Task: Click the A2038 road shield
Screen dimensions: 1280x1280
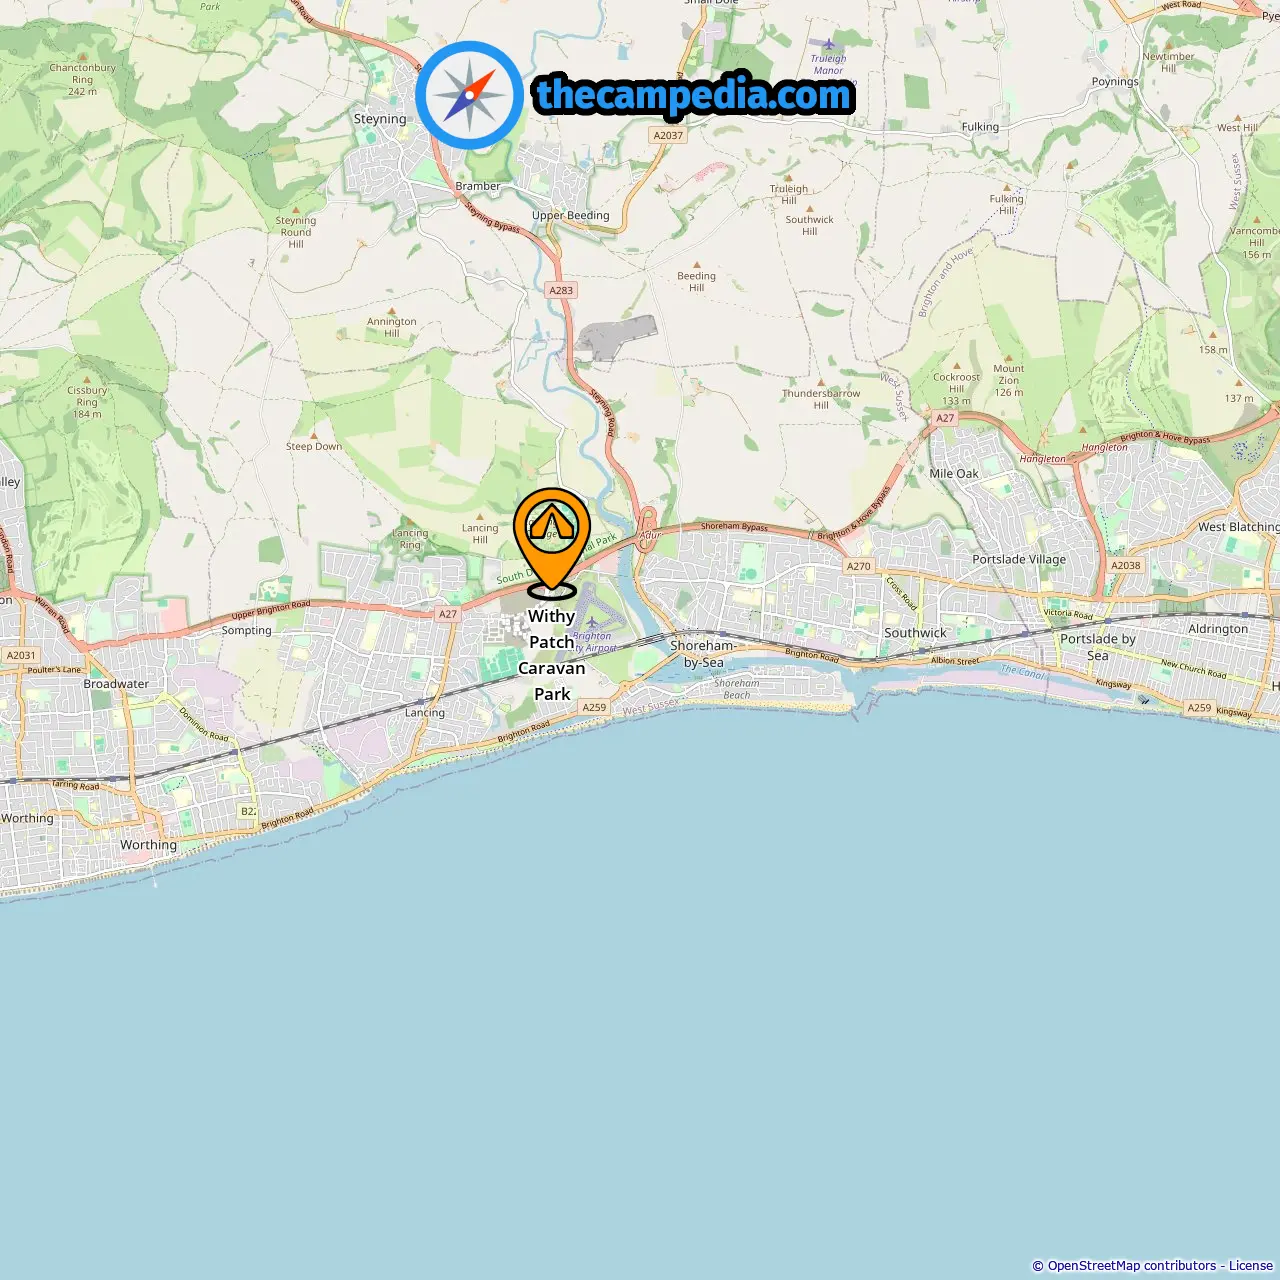Action: [1126, 565]
